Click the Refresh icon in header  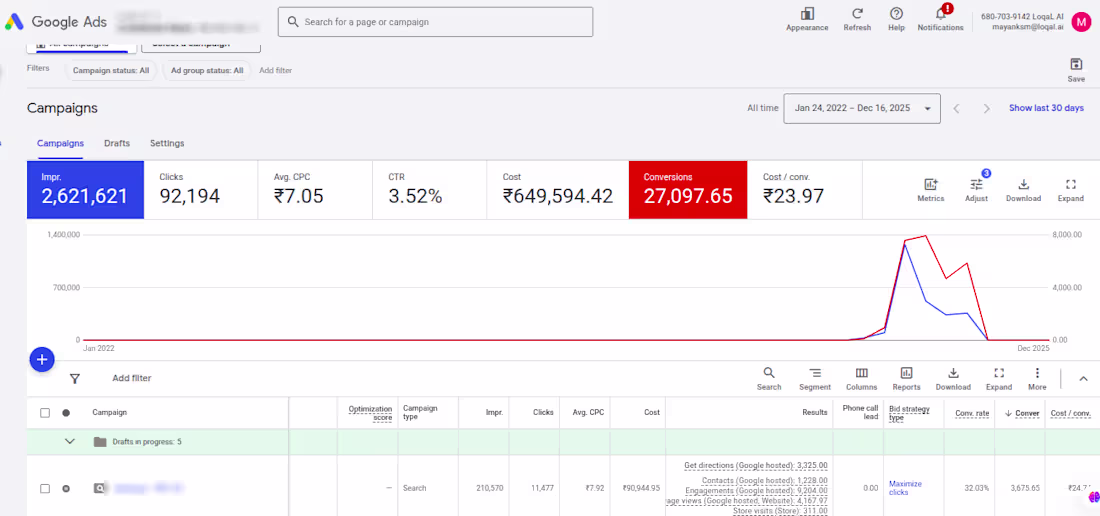tap(857, 13)
